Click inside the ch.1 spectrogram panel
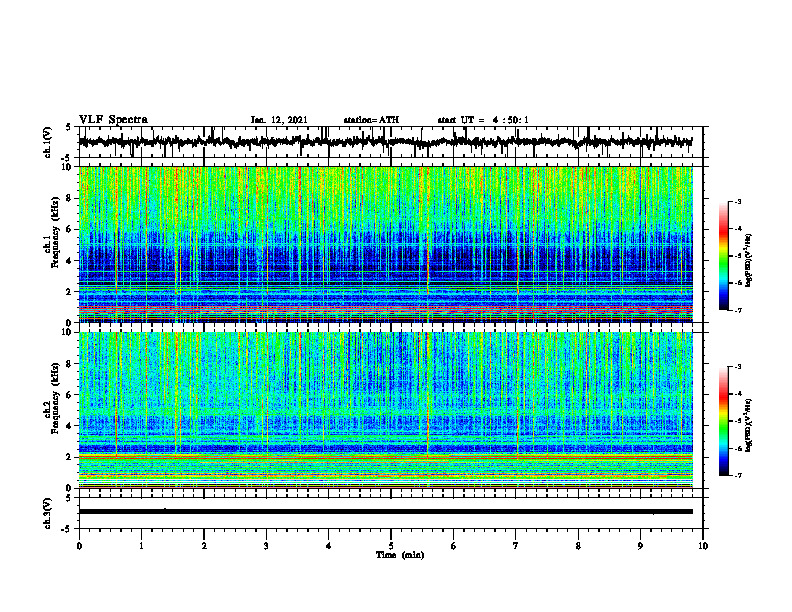This screenshot has height=612, width=792. [385, 244]
